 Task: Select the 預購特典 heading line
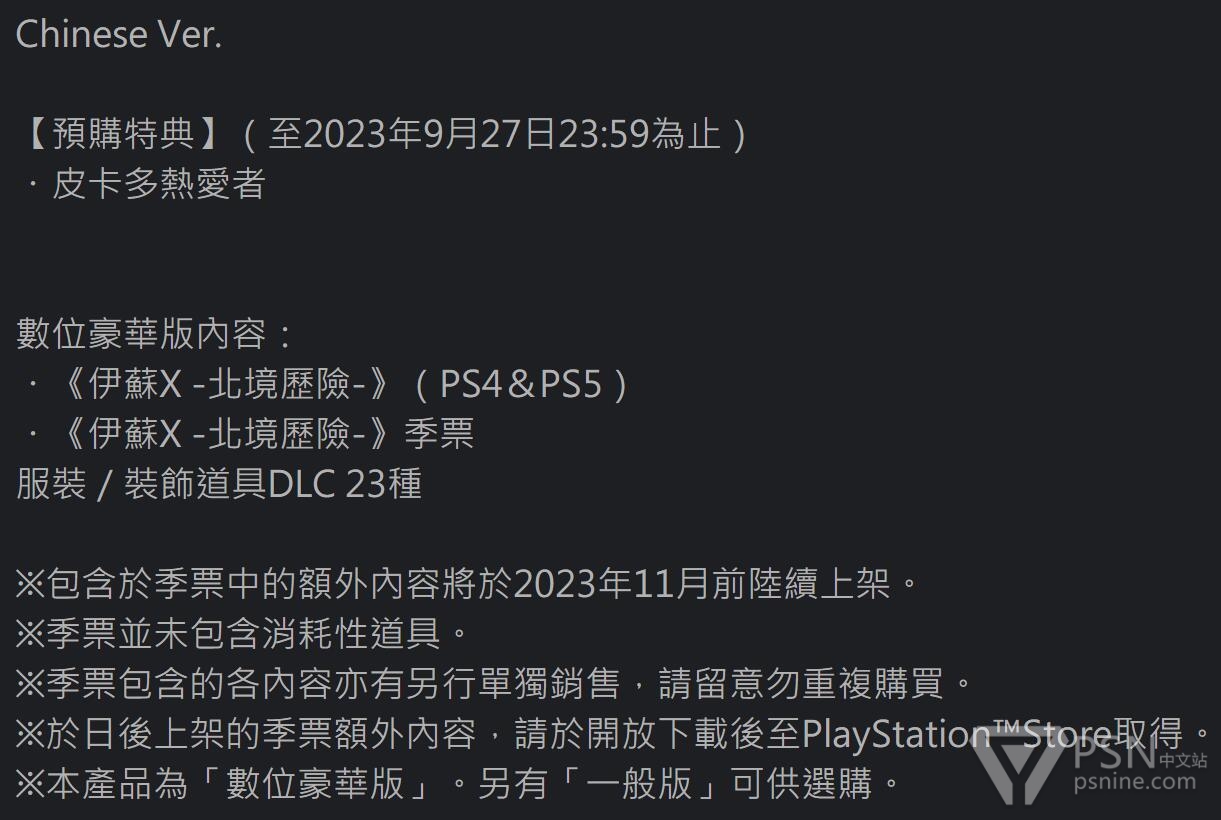[381, 133]
